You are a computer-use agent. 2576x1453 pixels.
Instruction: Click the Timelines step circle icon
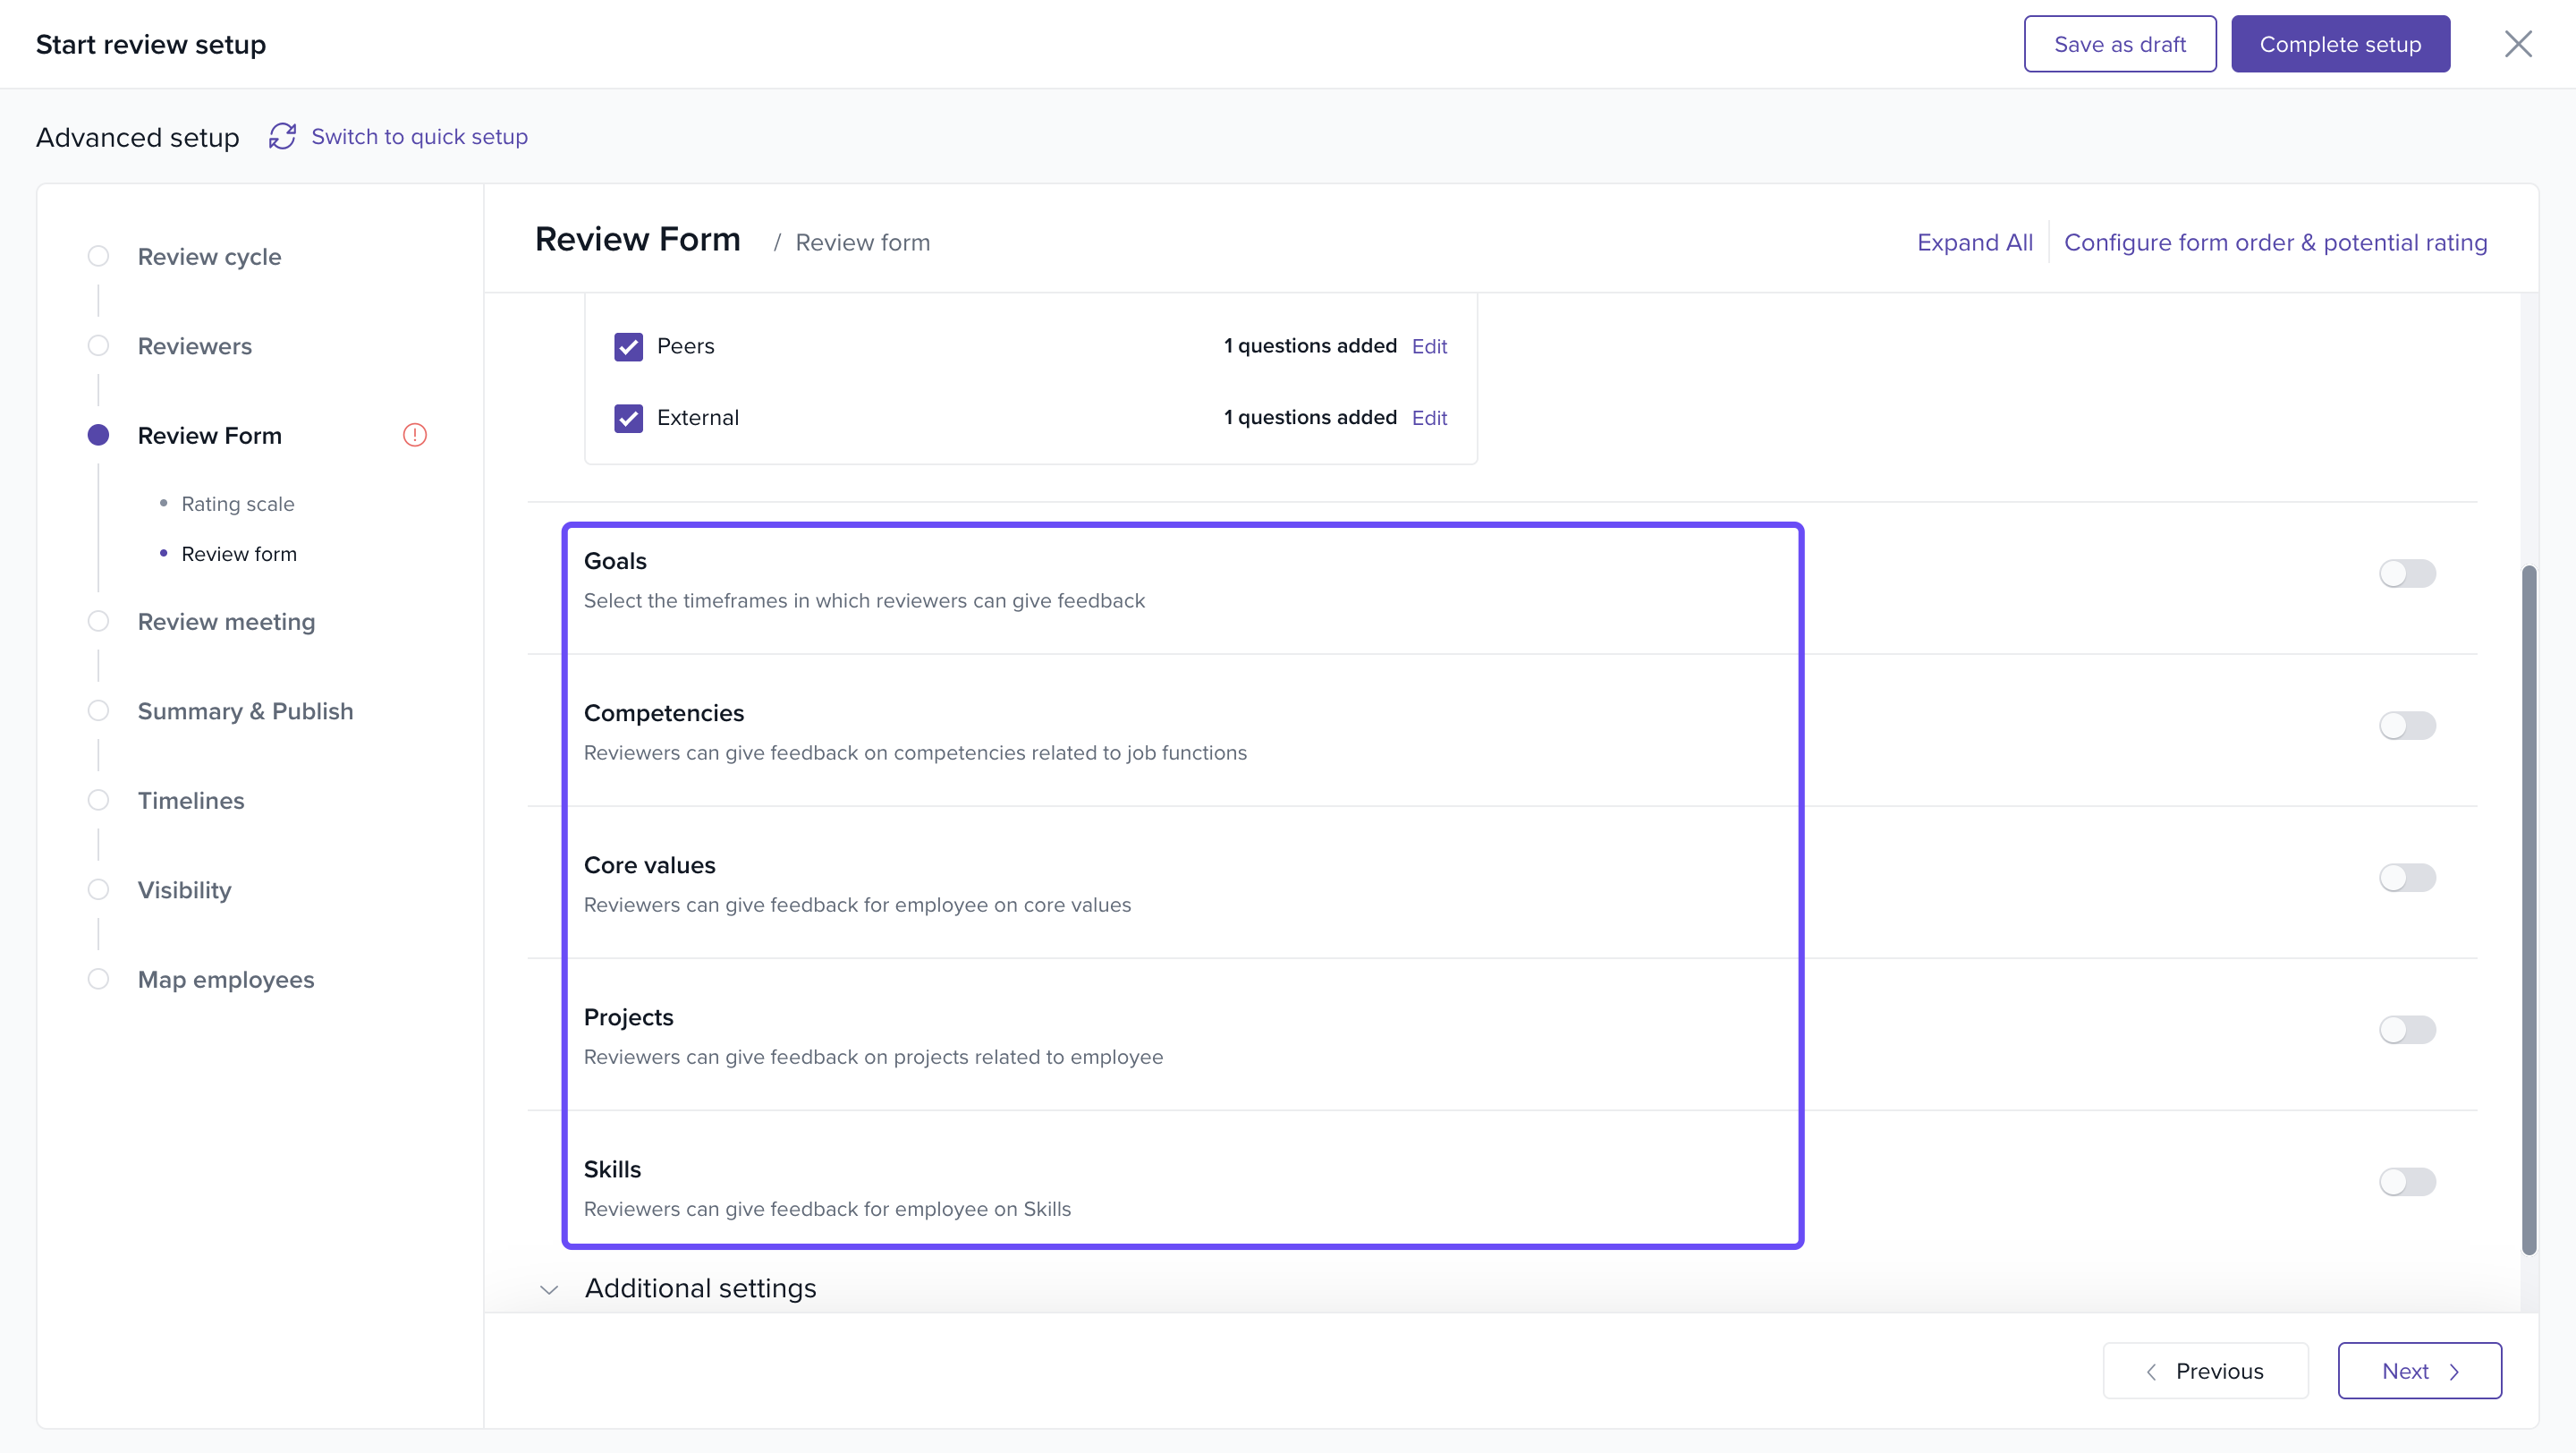[98, 800]
